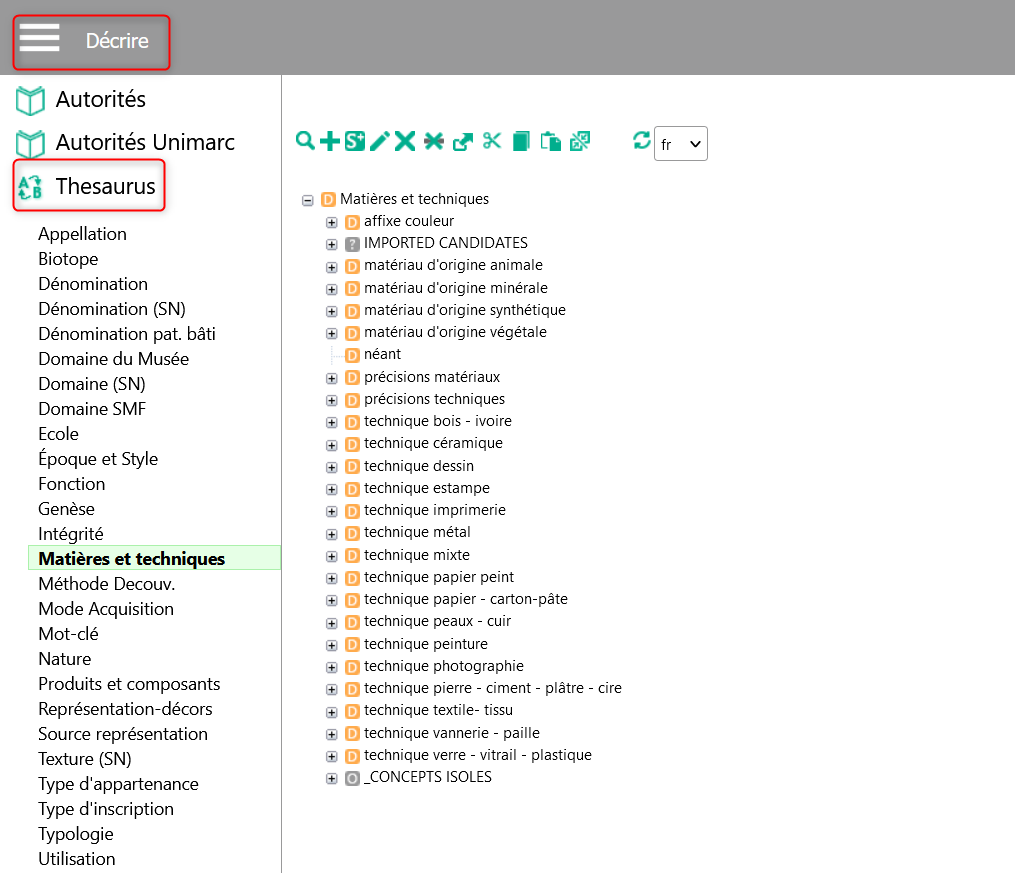Click the D icon beside technique céramique
This screenshot has height=873, width=1015.
(x=352, y=444)
